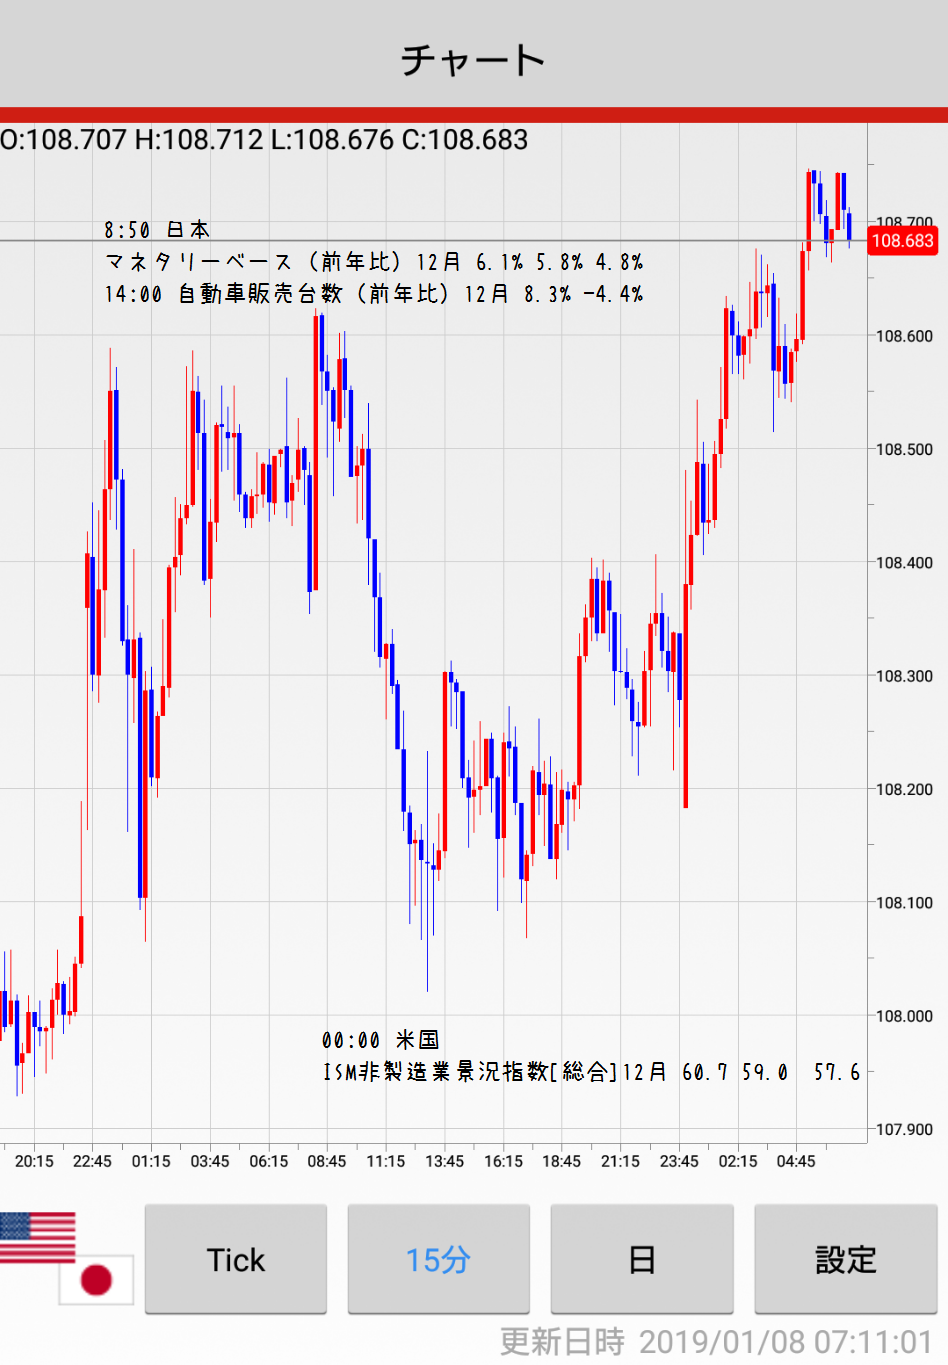
Task: Select the 14:00 自動車販売台数 event annotation
Action: click(373, 294)
